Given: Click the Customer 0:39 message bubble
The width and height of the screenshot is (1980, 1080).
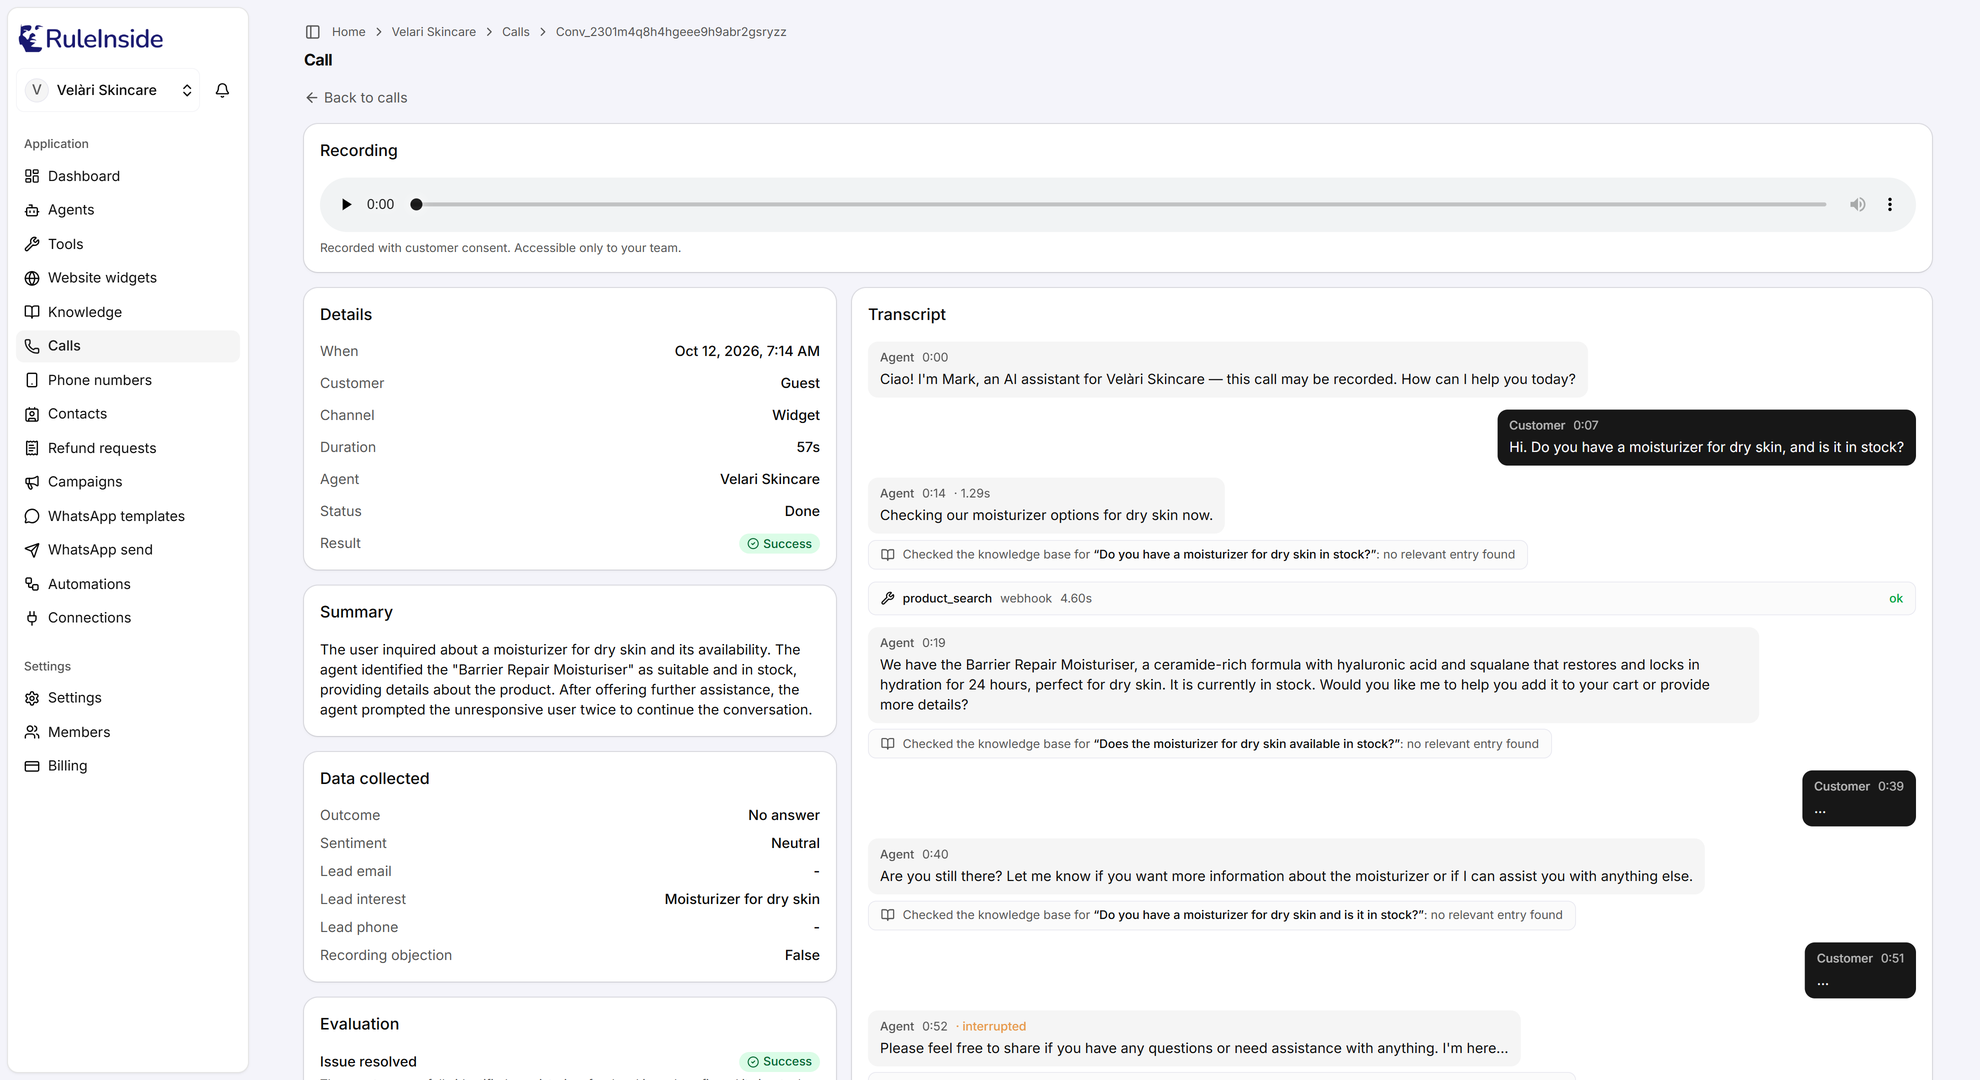Looking at the screenshot, I should (x=1858, y=798).
